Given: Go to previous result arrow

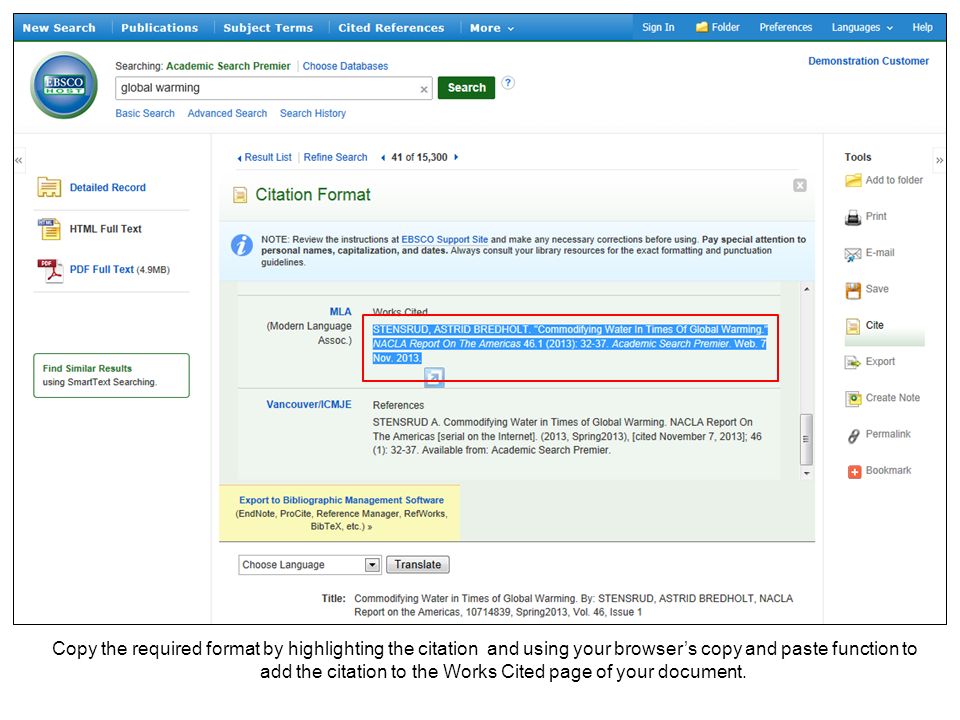Looking at the screenshot, I should [x=383, y=157].
